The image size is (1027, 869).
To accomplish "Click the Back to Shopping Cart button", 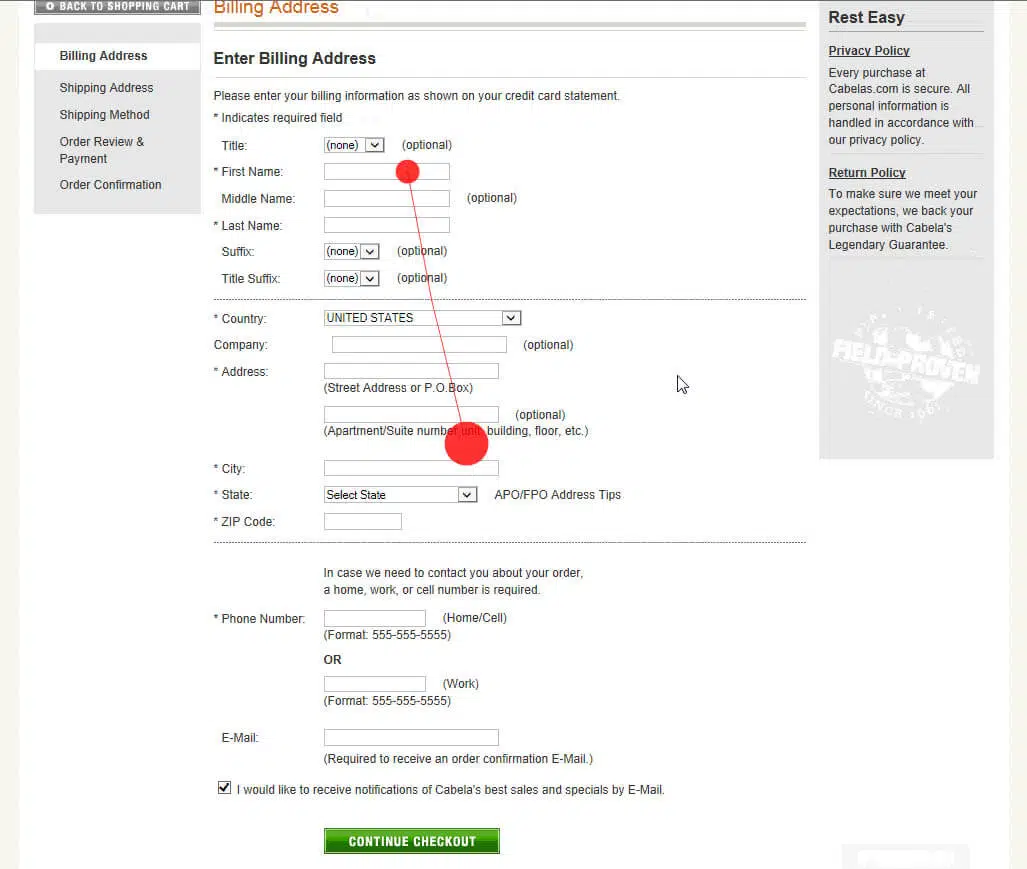I will tap(118, 7).
